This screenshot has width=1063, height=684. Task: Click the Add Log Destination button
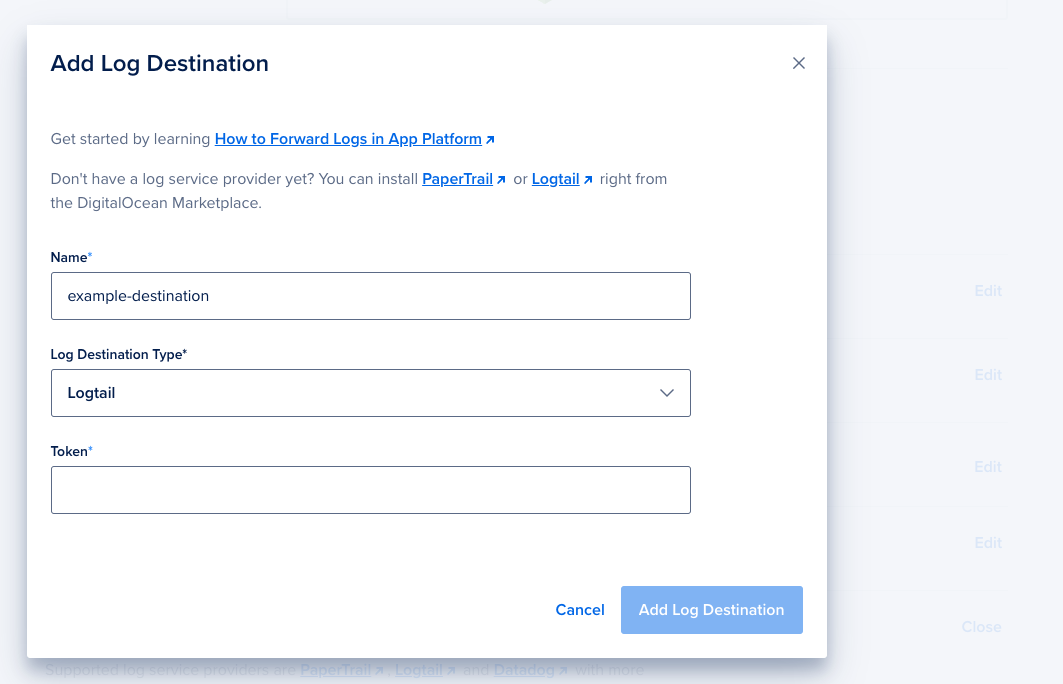(x=712, y=610)
